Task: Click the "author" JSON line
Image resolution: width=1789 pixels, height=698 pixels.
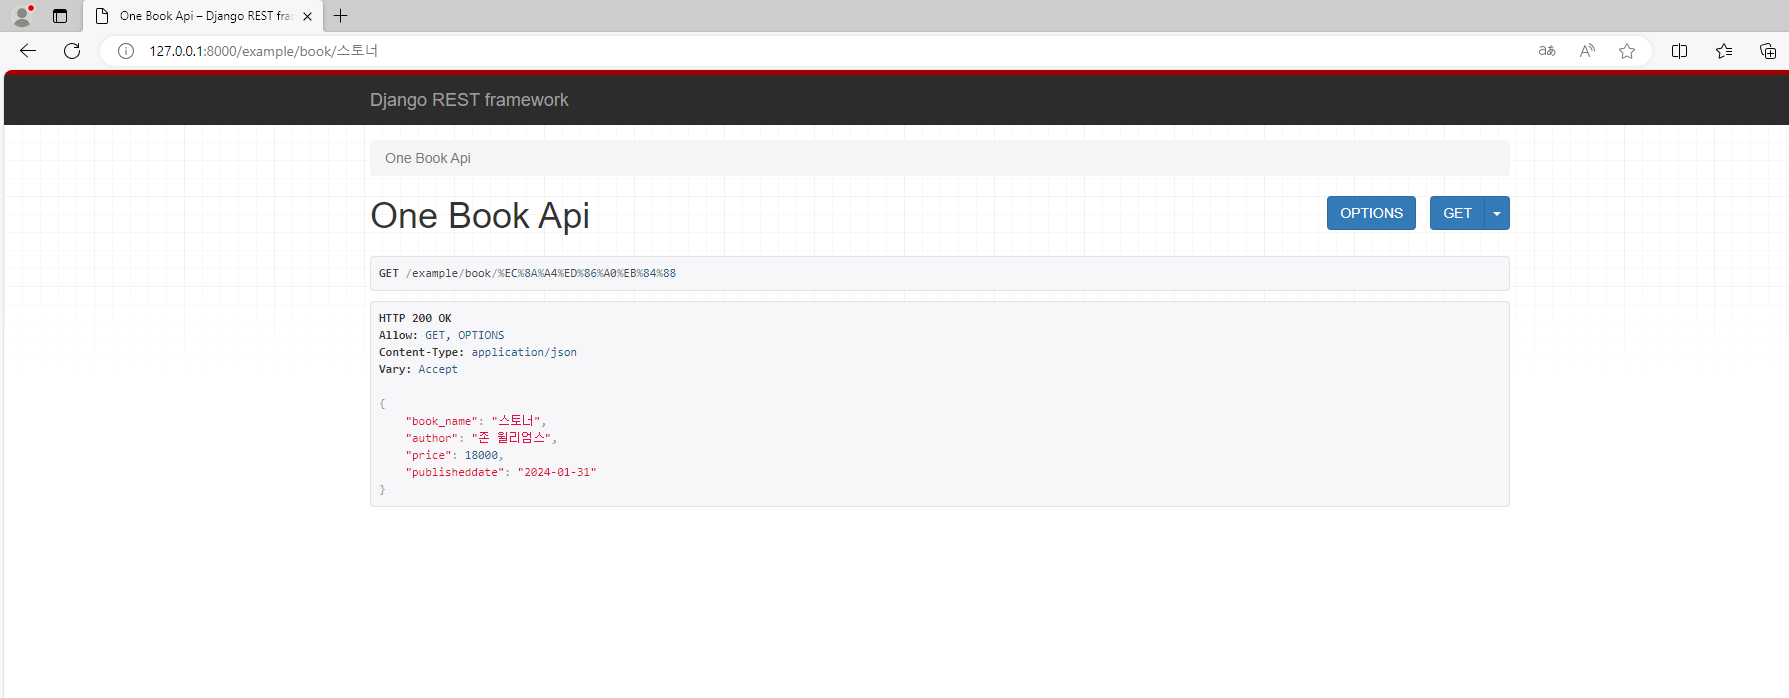Action: pos(481,438)
